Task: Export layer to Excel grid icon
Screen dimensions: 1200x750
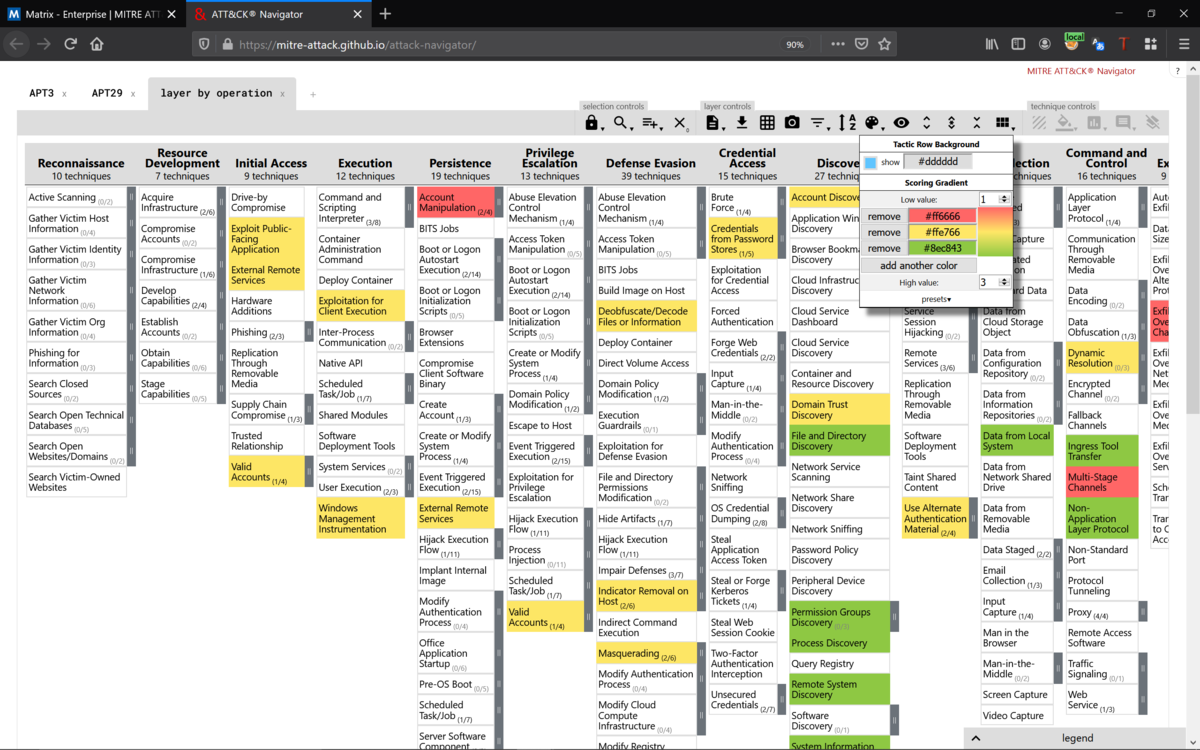Action: pos(767,123)
